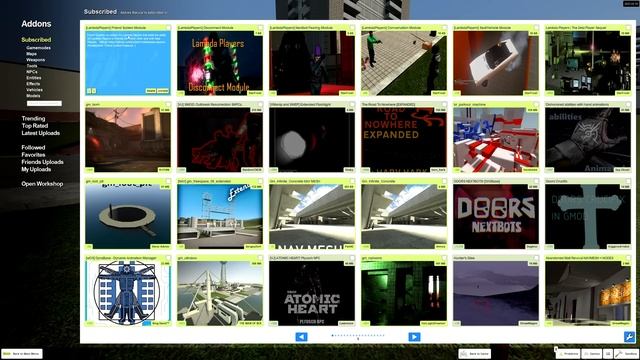The height and width of the screenshot is (360, 640).
Task: Open the Sandbox gamemode dropdown
Action: click(627, 354)
